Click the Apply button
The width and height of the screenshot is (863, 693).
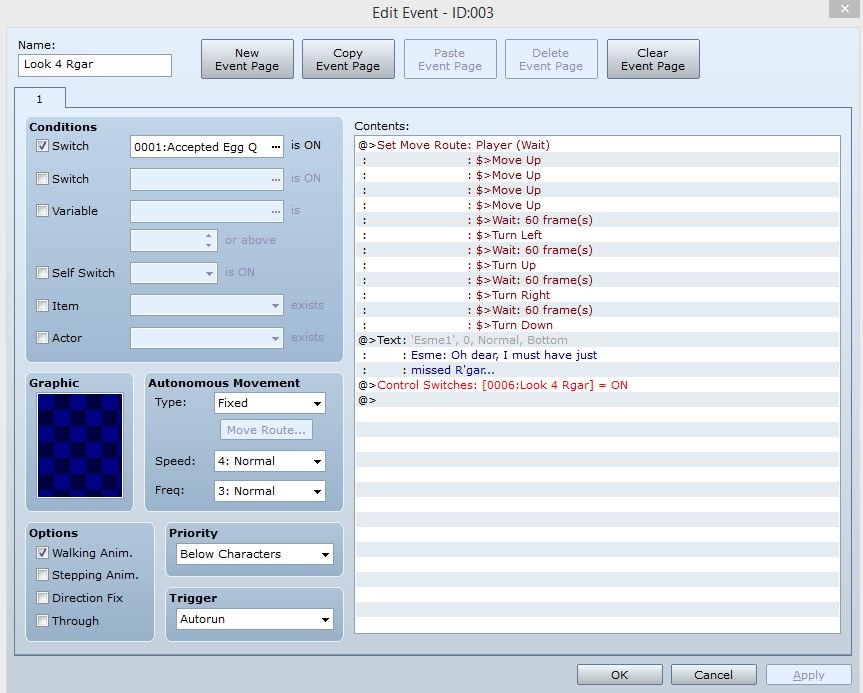point(809,675)
